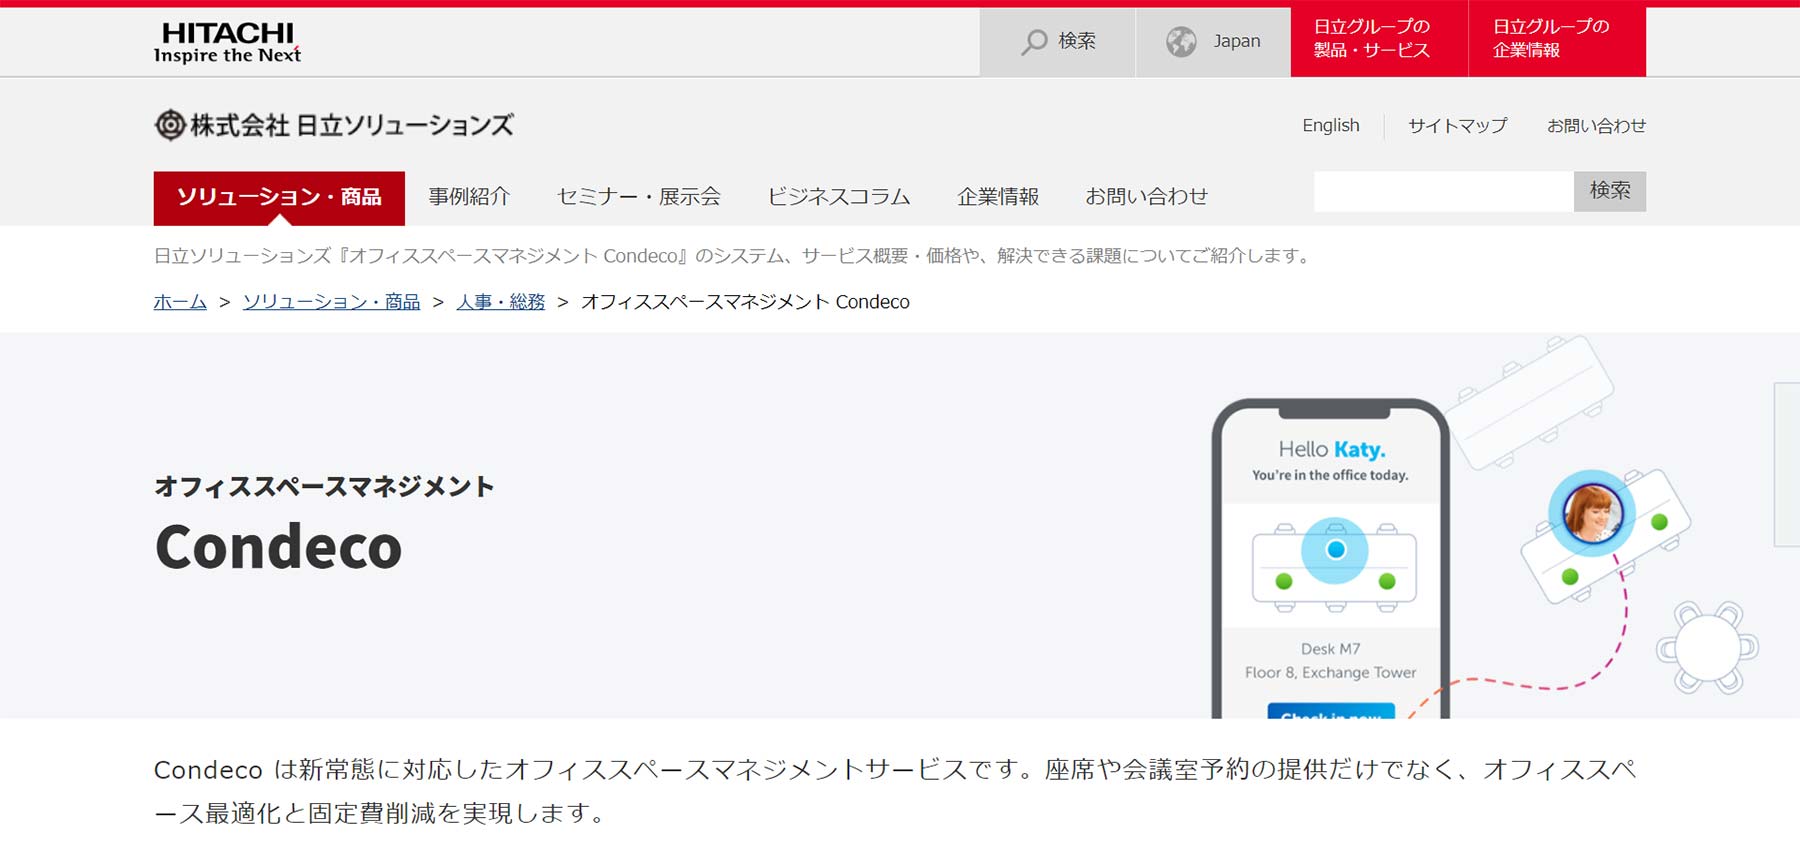Open お問い合わせ in the top utility links
Screen dimensions: 1800x864
[1596, 126]
